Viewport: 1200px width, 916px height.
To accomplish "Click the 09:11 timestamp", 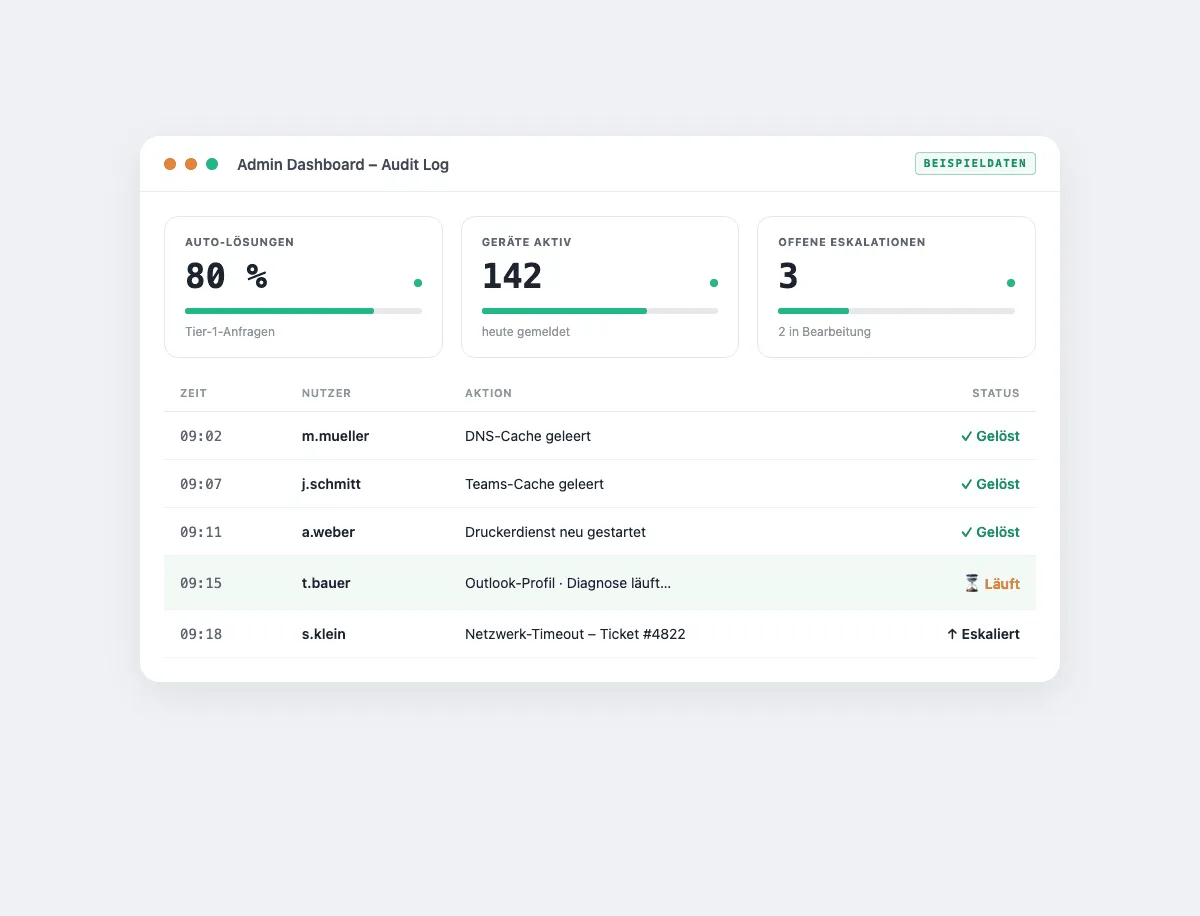I will (201, 532).
